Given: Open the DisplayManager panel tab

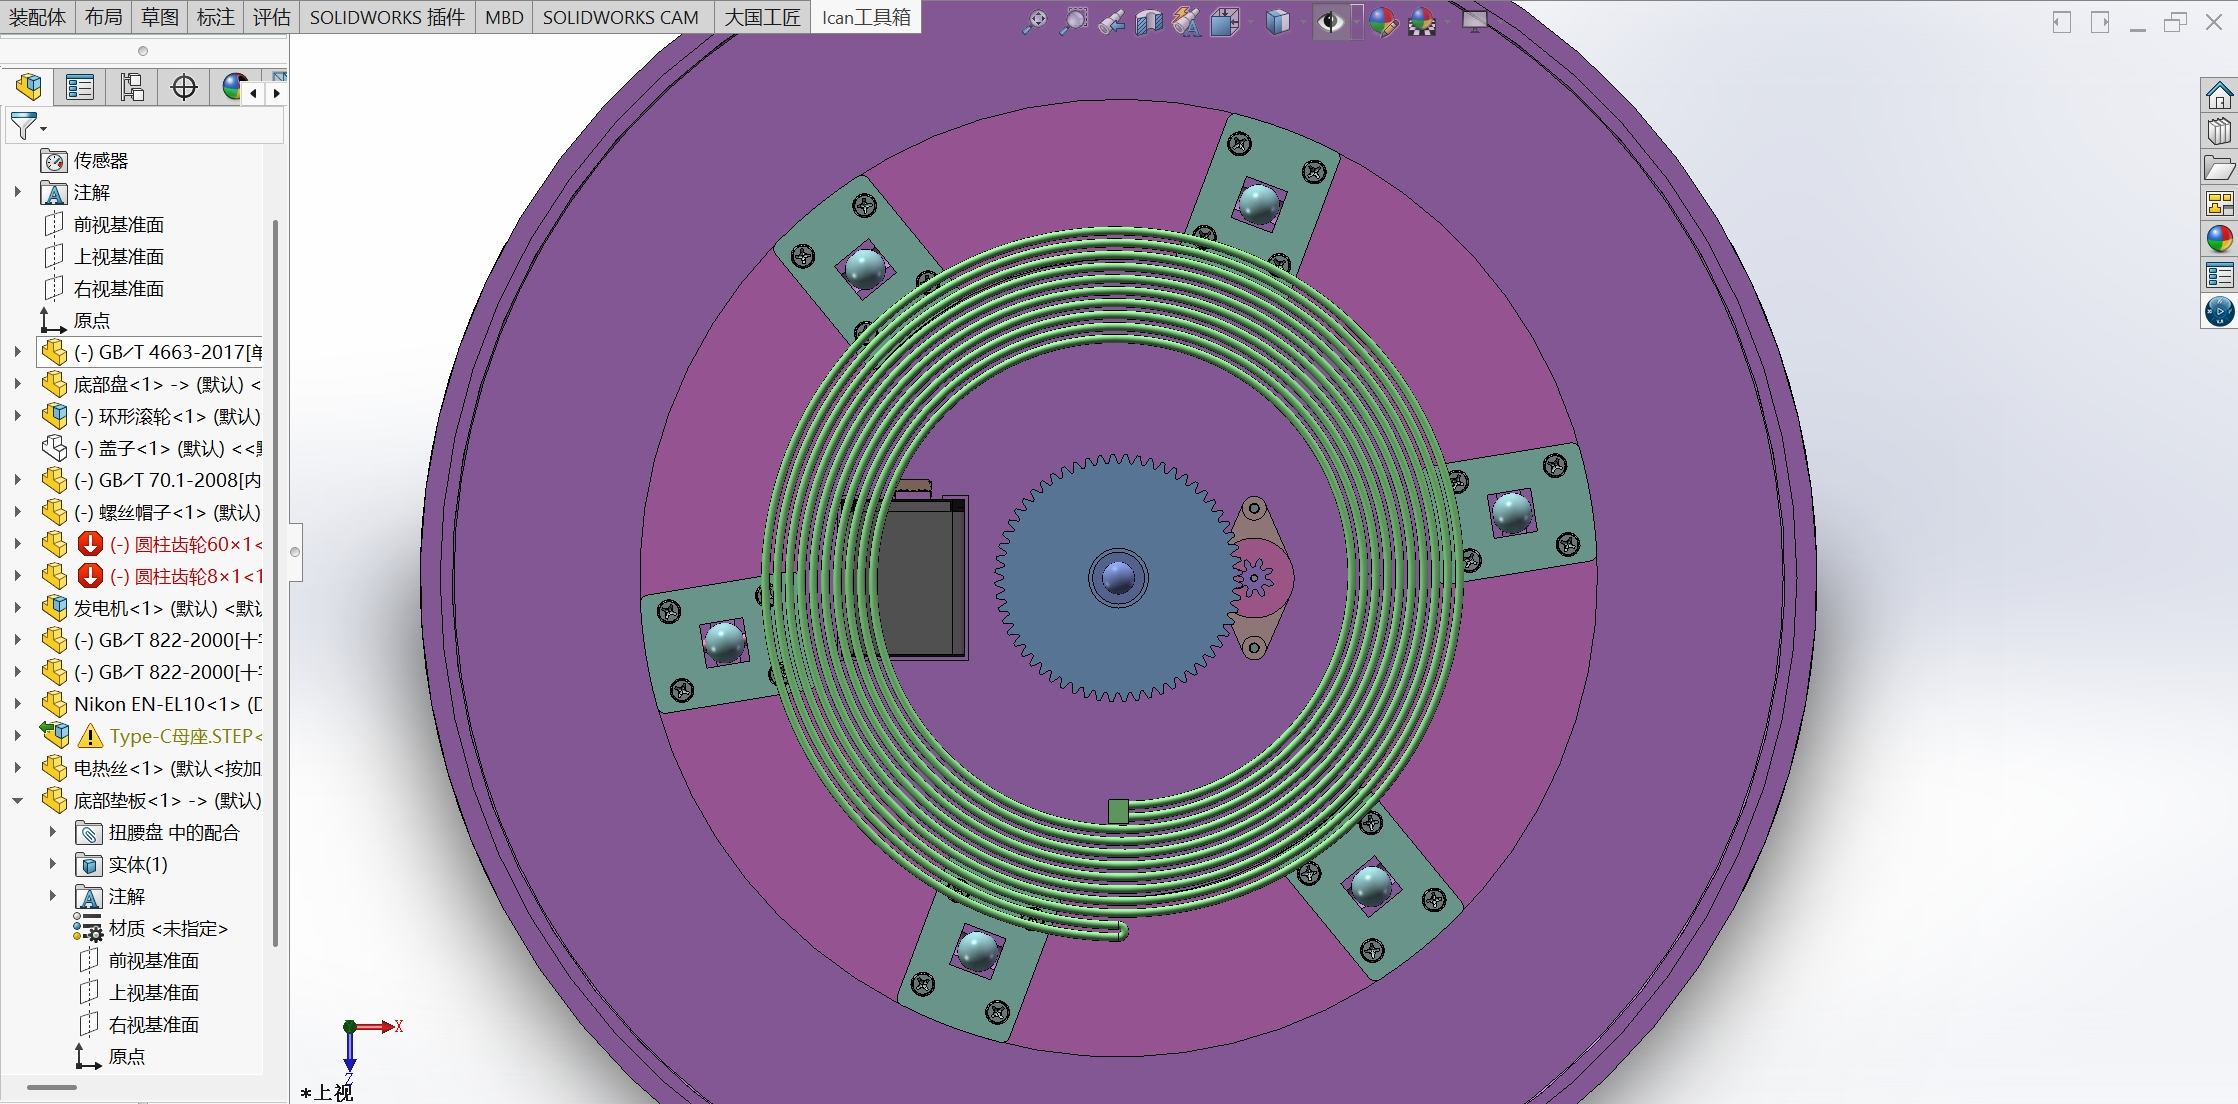Looking at the screenshot, I should [x=234, y=87].
